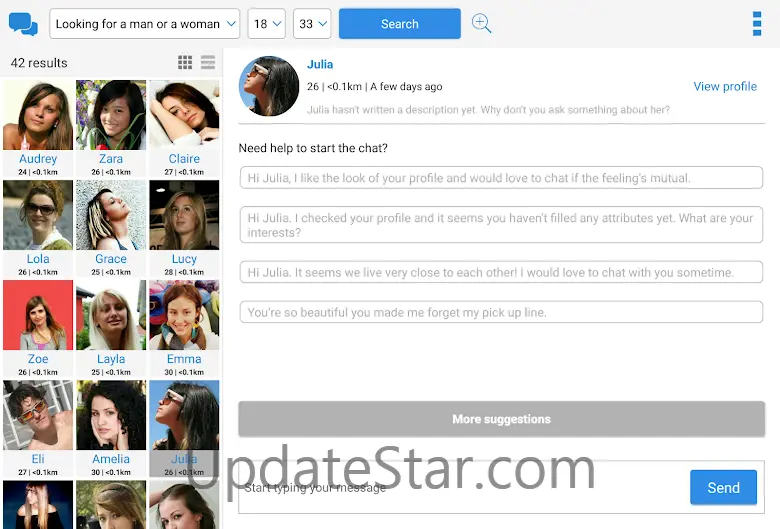The width and height of the screenshot is (780, 529).
Task: Open Zara's profile photo
Action: coord(111,115)
